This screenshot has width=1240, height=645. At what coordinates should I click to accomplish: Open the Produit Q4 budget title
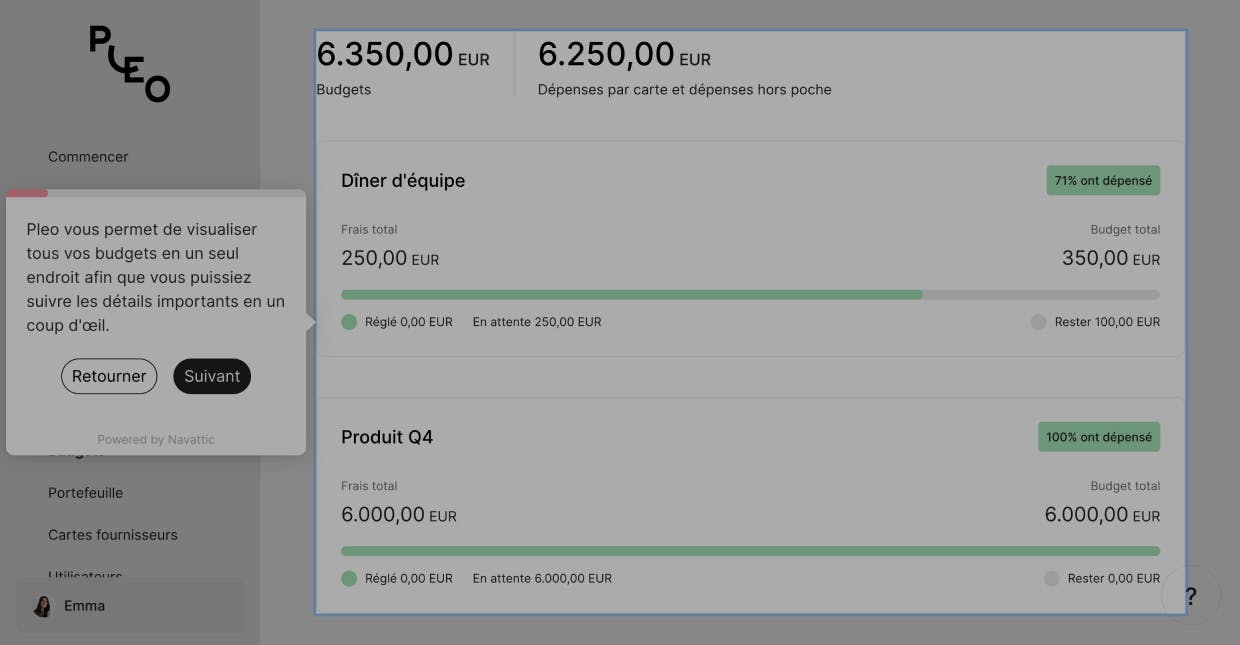pos(387,437)
